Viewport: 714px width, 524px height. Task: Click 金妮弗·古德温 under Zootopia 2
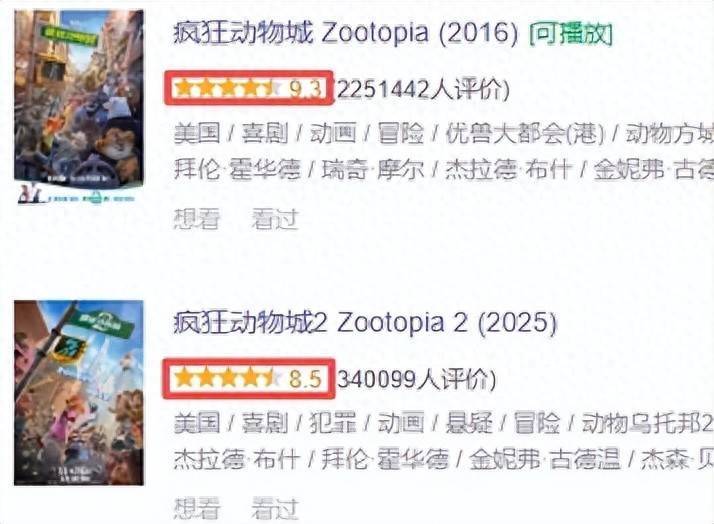pos(545,459)
